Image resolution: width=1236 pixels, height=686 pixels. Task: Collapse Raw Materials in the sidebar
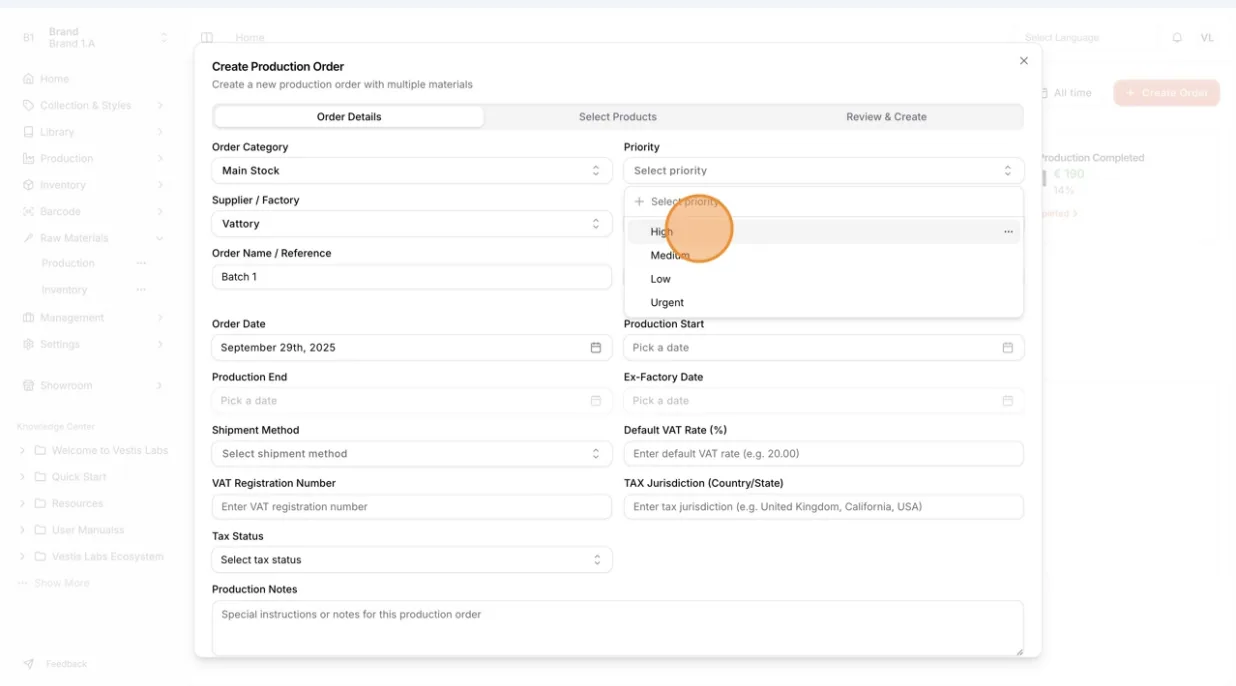coord(94,238)
